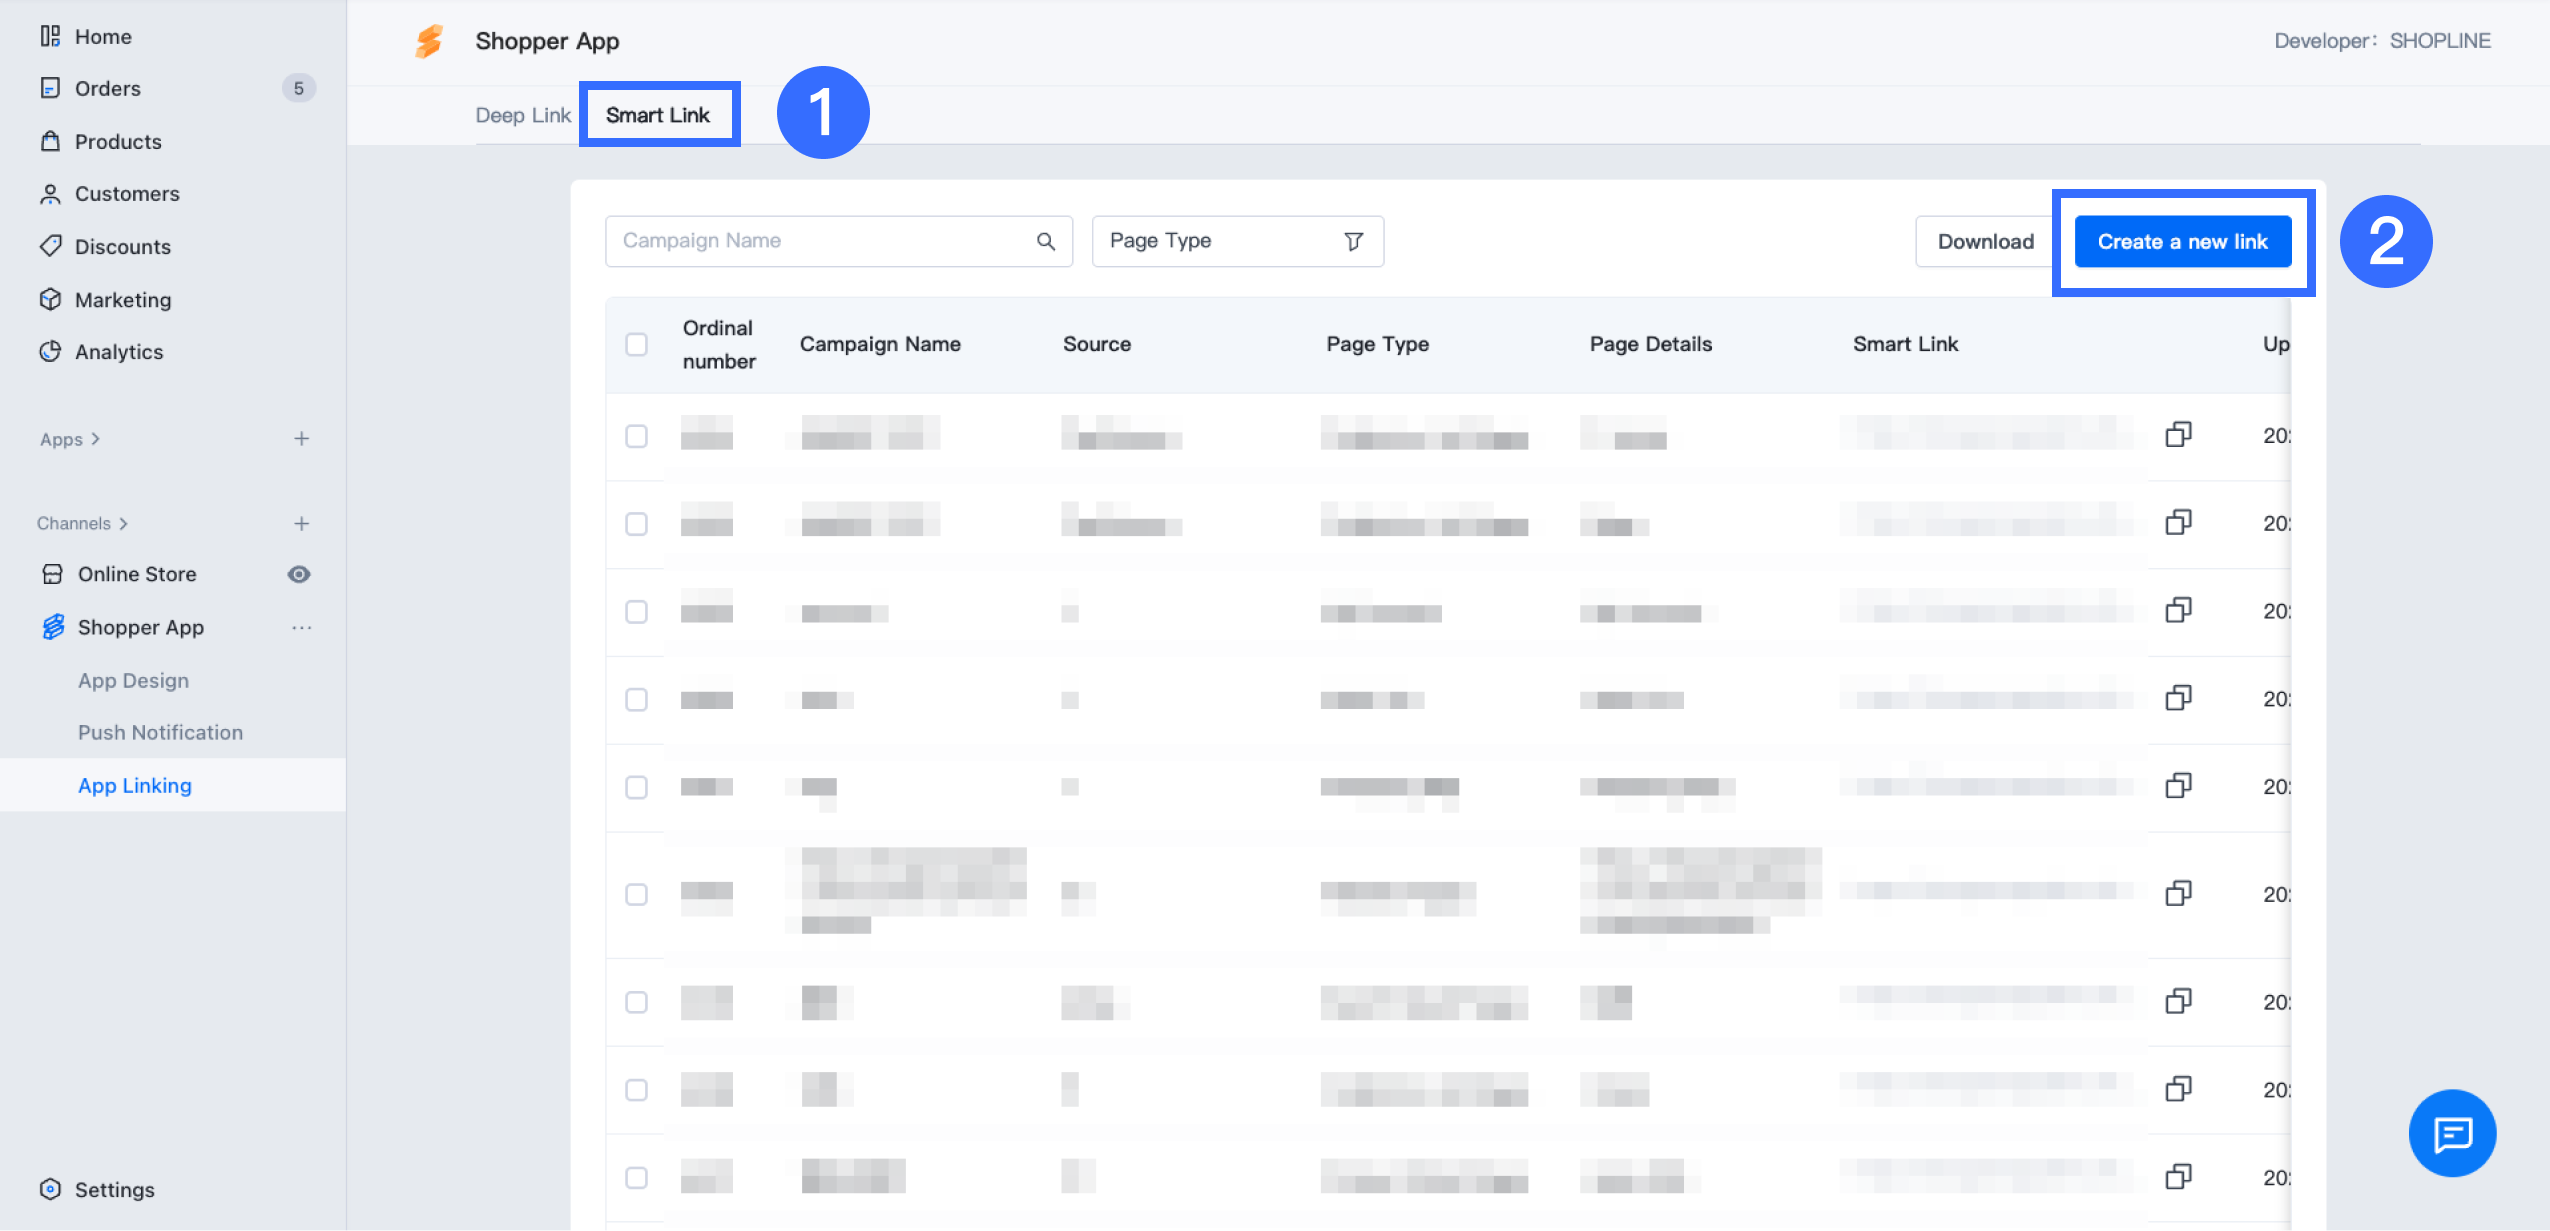Open Shopper App three-dot options menu
2550x1231 pixels.
tap(301, 627)
